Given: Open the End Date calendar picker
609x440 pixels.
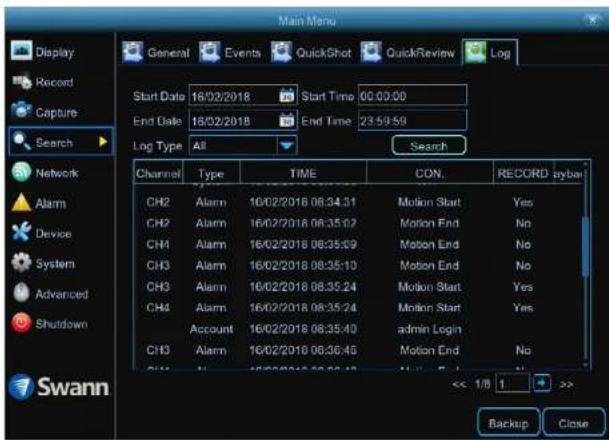Looking at the screenshot, I should (287, 120).
